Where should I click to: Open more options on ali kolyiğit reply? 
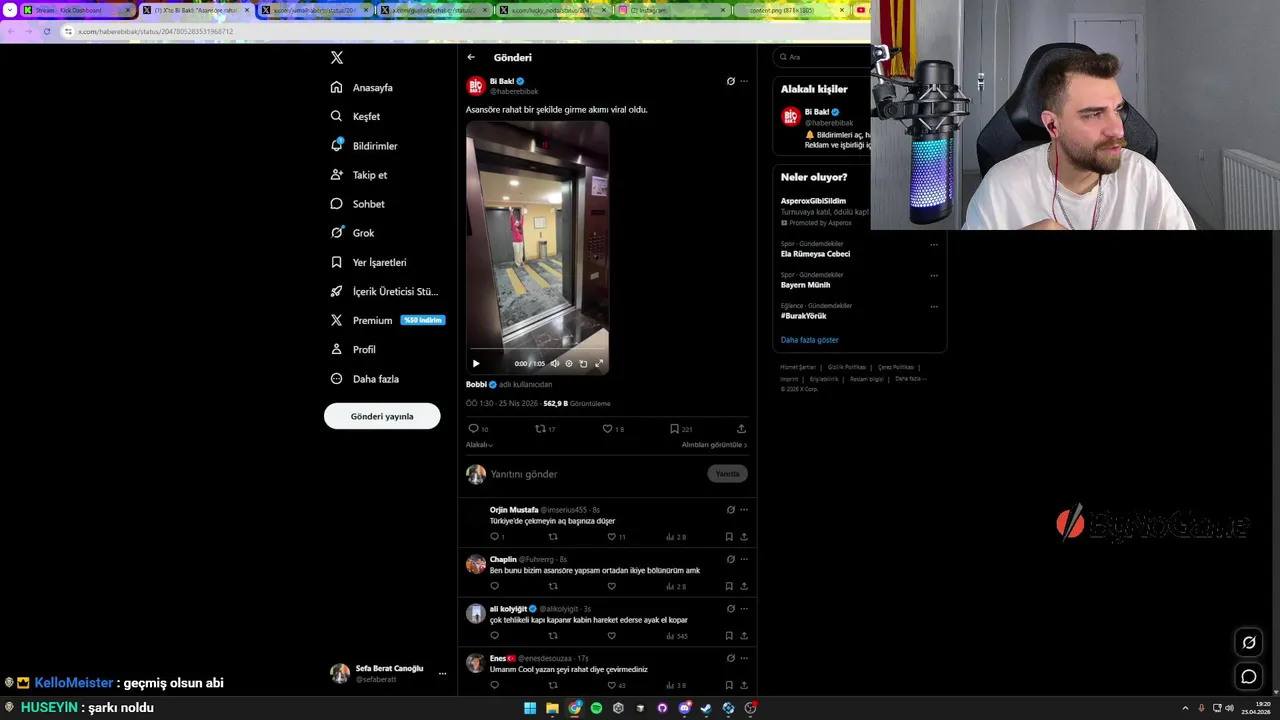pos(744,609)
